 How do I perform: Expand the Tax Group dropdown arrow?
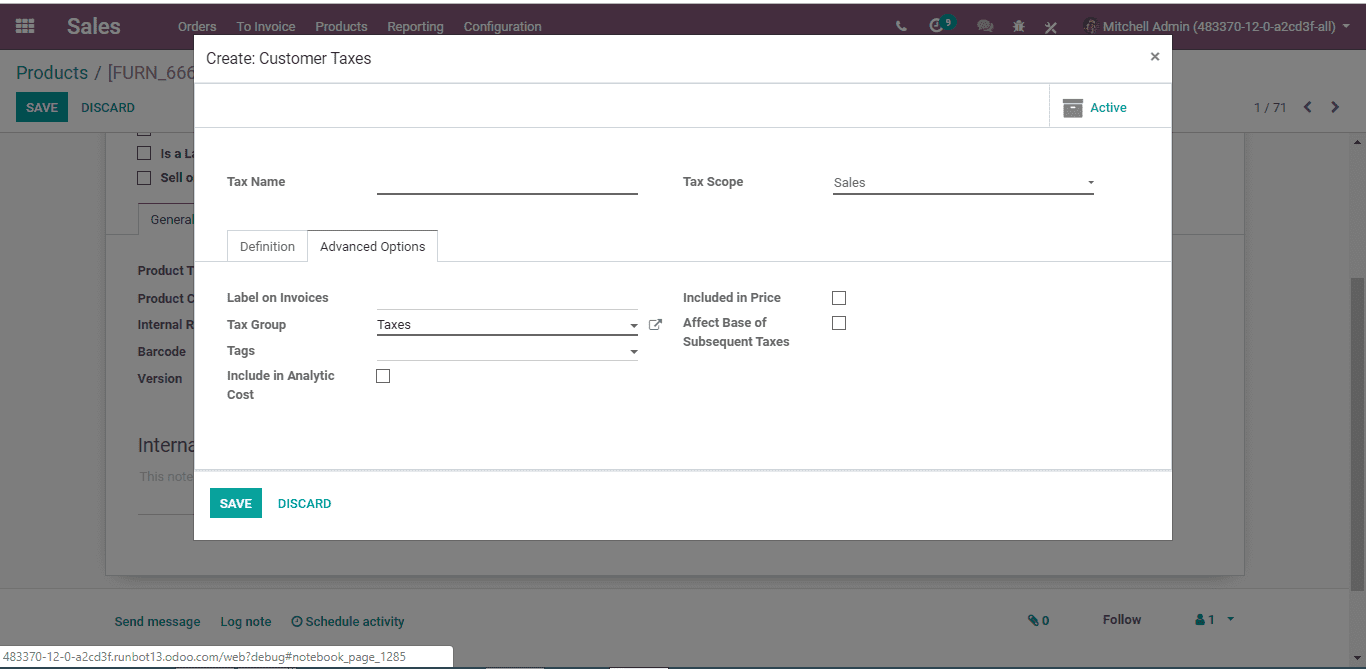pos(634,326)
